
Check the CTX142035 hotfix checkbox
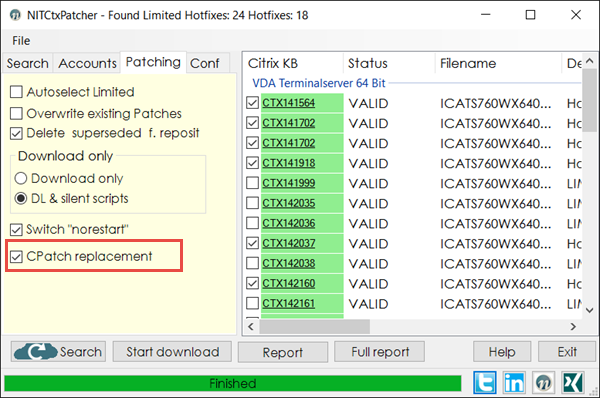(x=253, y=203)
